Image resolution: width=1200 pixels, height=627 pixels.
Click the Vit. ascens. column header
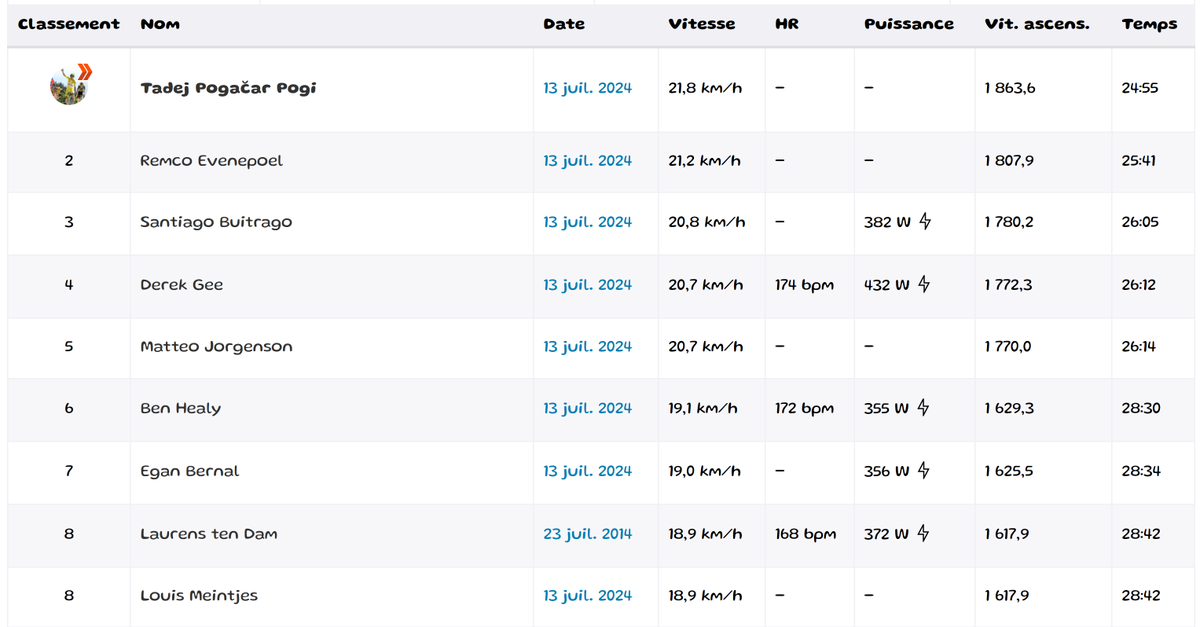(x=1037, y=24)
